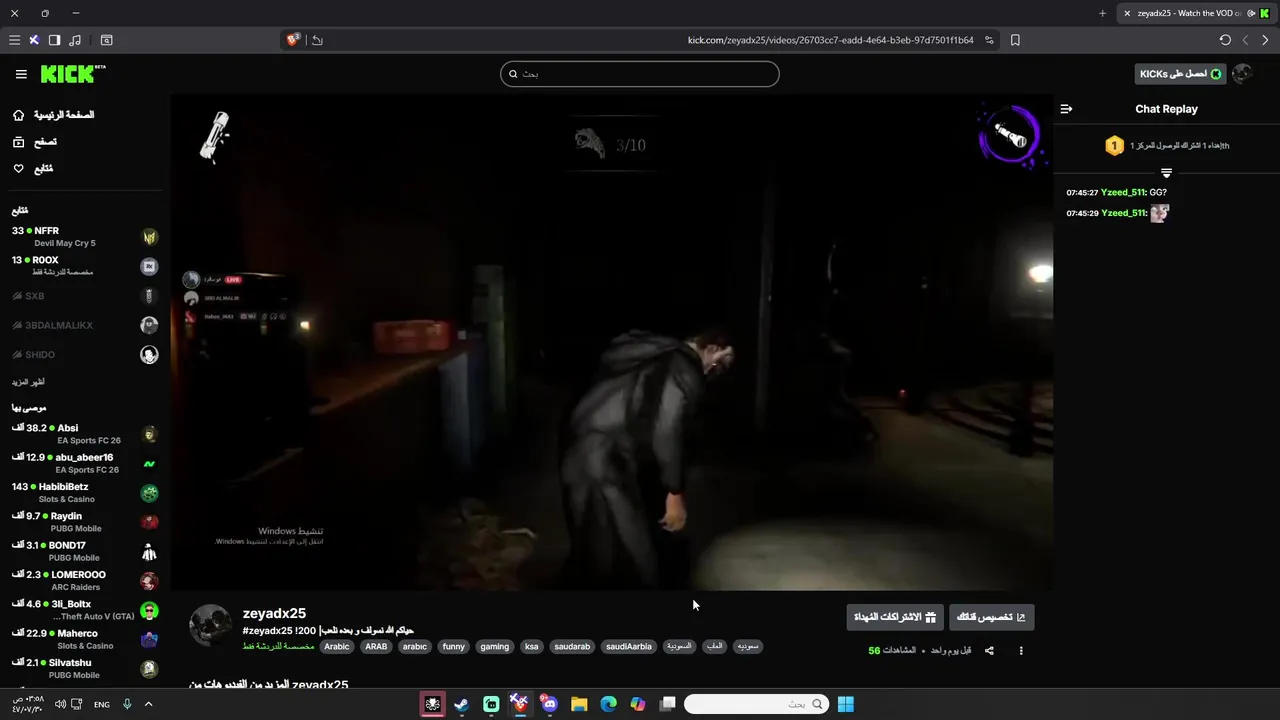Open recommended channel Absi
Screen dimensions: 1280x720
pyautogui.click(x=85, y=434)
